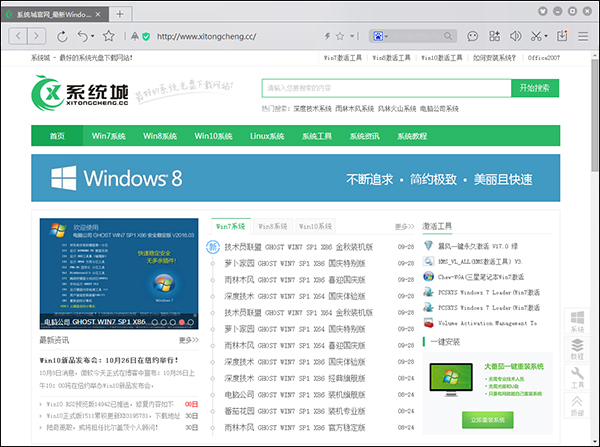Open 系统教程 in navigation bar
Screen dimensions: 600x447
click(412, 136)
